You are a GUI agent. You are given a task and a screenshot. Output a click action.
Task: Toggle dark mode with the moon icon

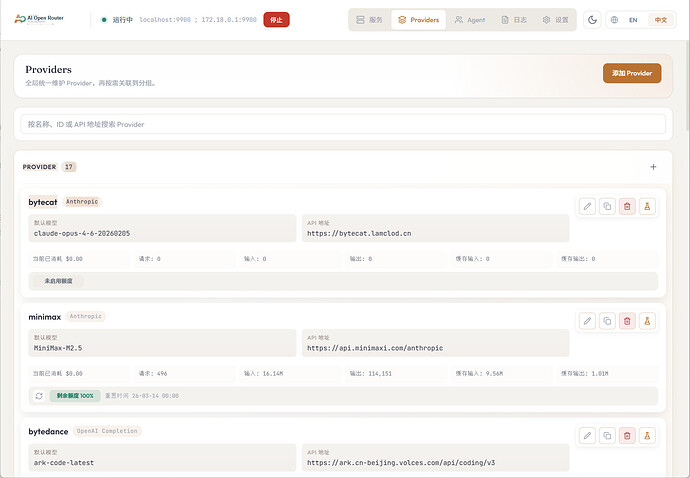[592, 20]
